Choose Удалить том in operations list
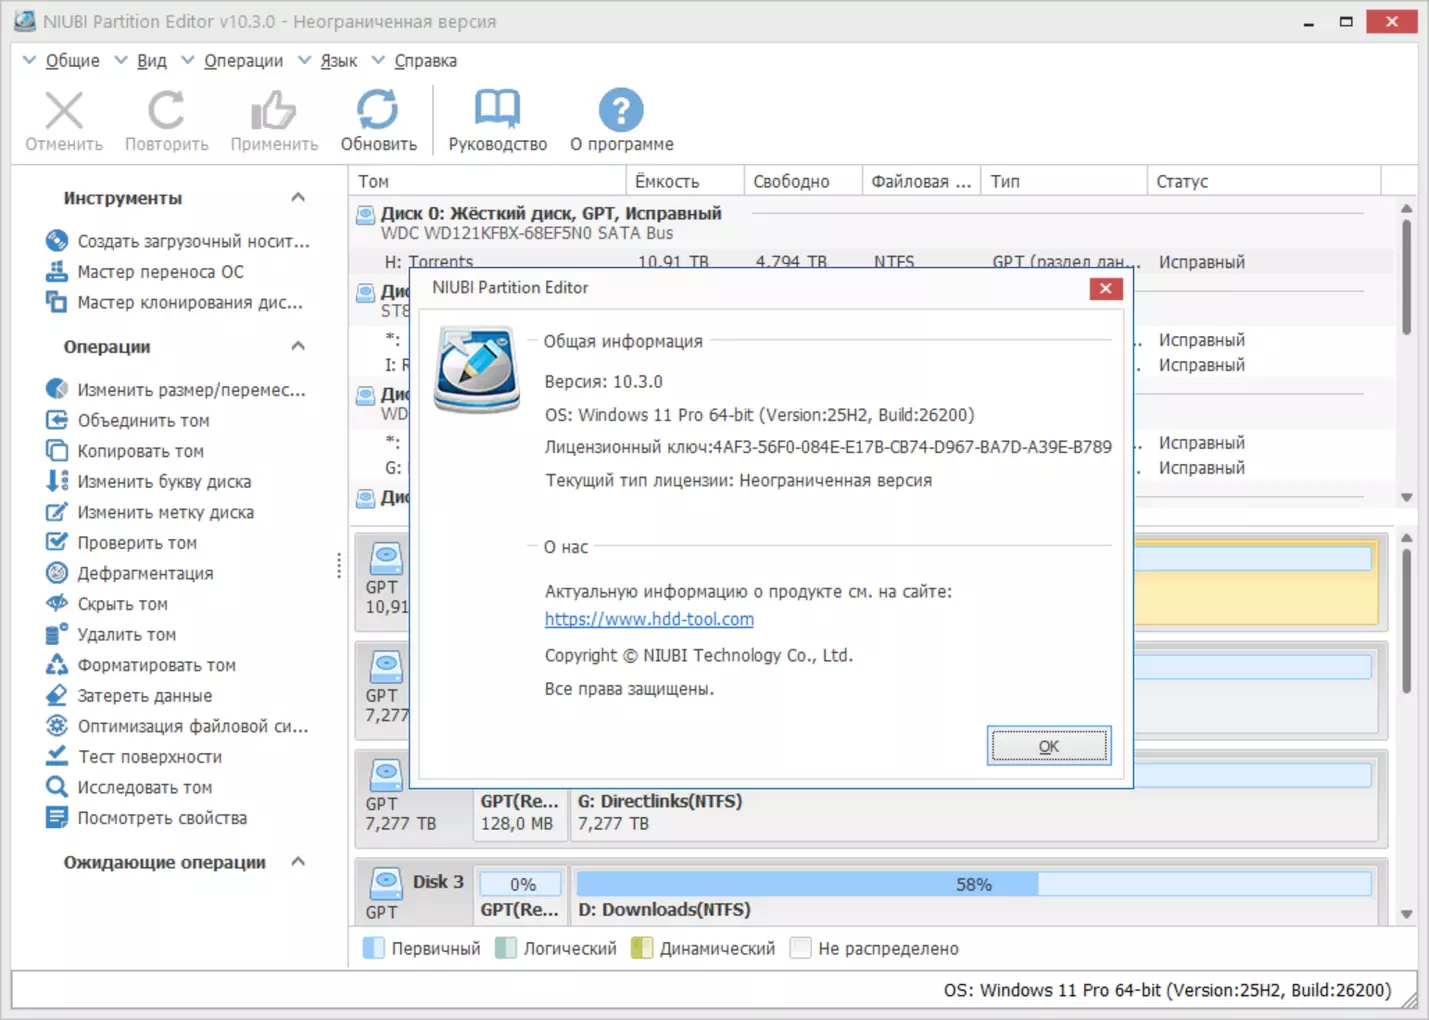This screenshot has width=1429, height=1020. [126, 635]
